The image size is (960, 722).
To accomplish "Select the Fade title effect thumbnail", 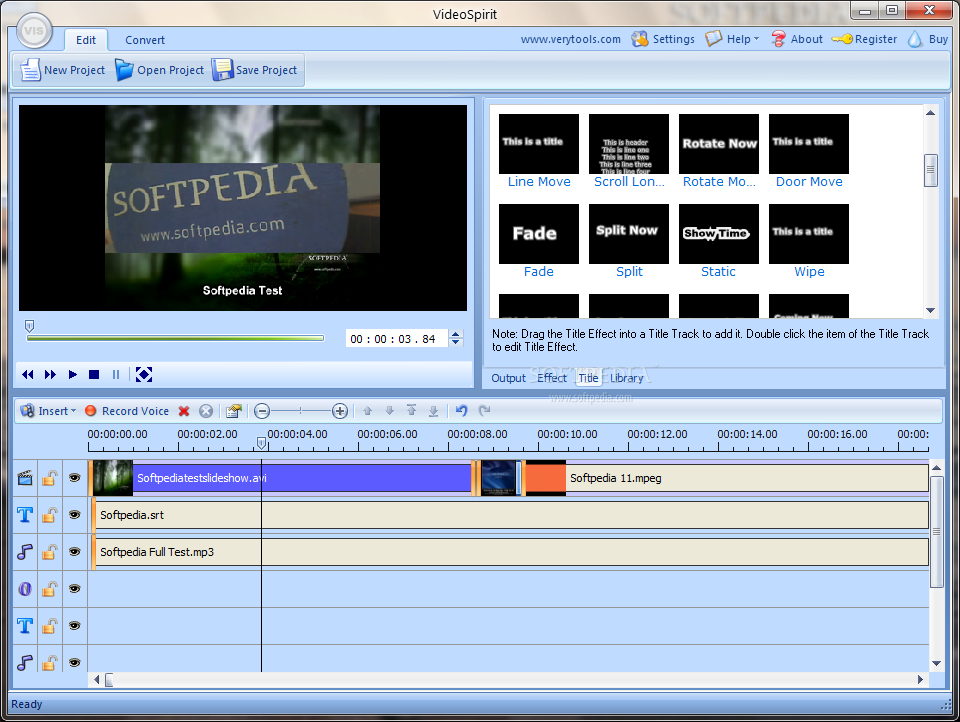I will (x=539, y=234).
